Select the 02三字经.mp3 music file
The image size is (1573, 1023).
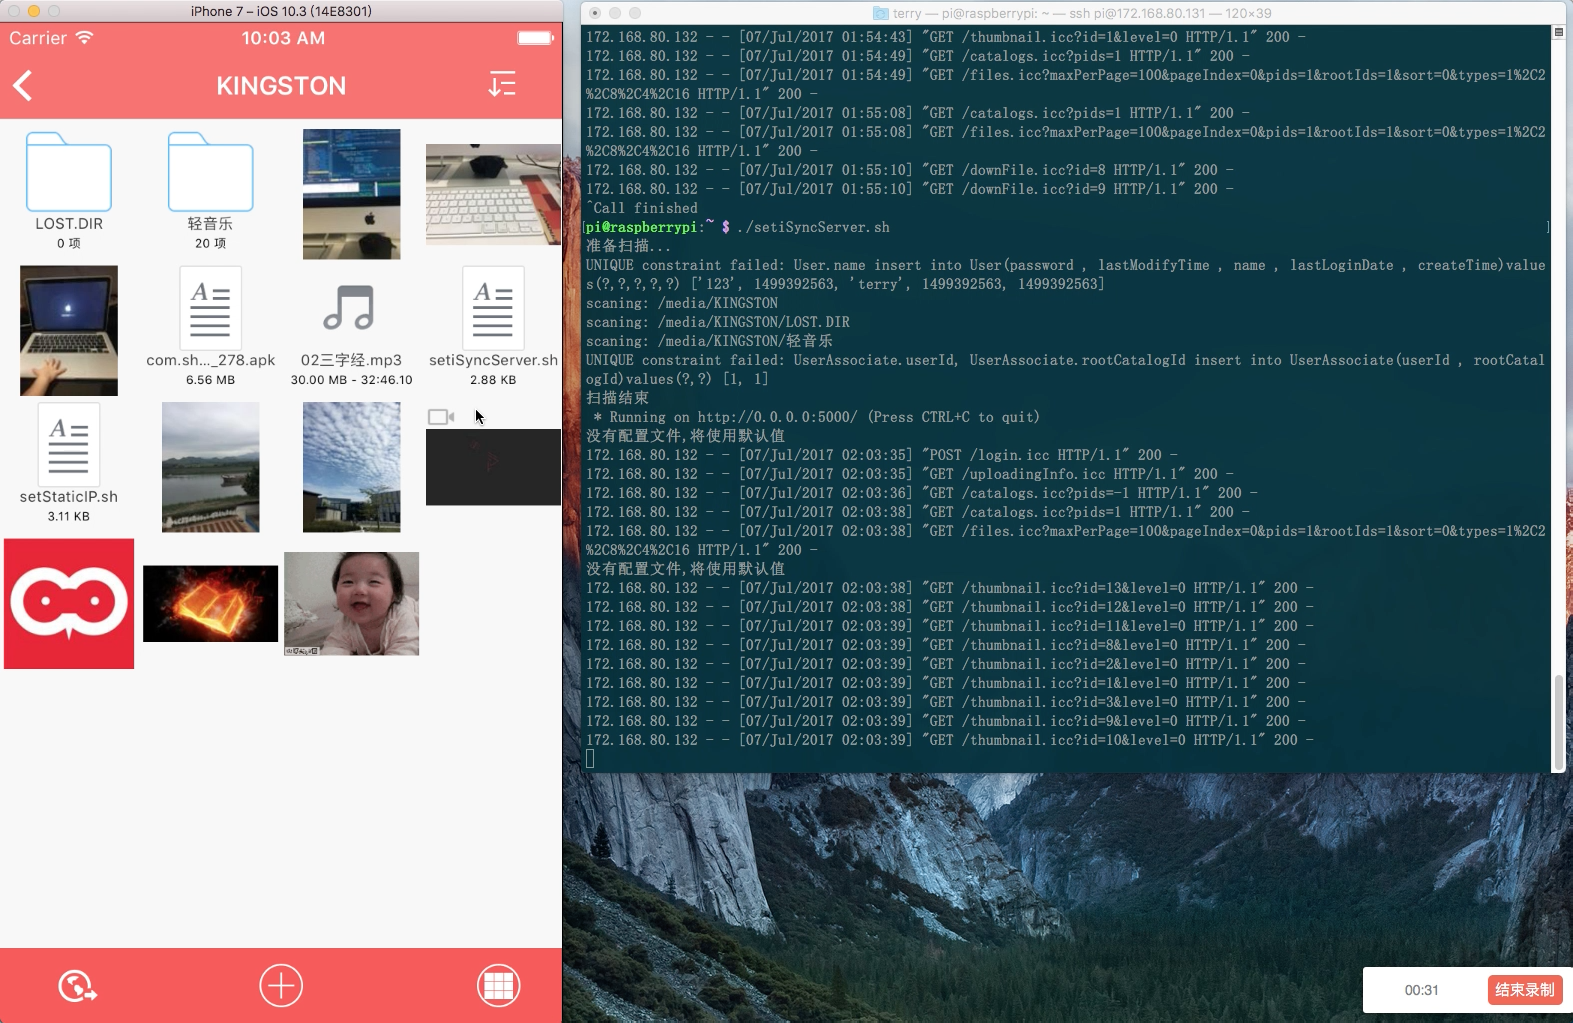tap(349, 308)
